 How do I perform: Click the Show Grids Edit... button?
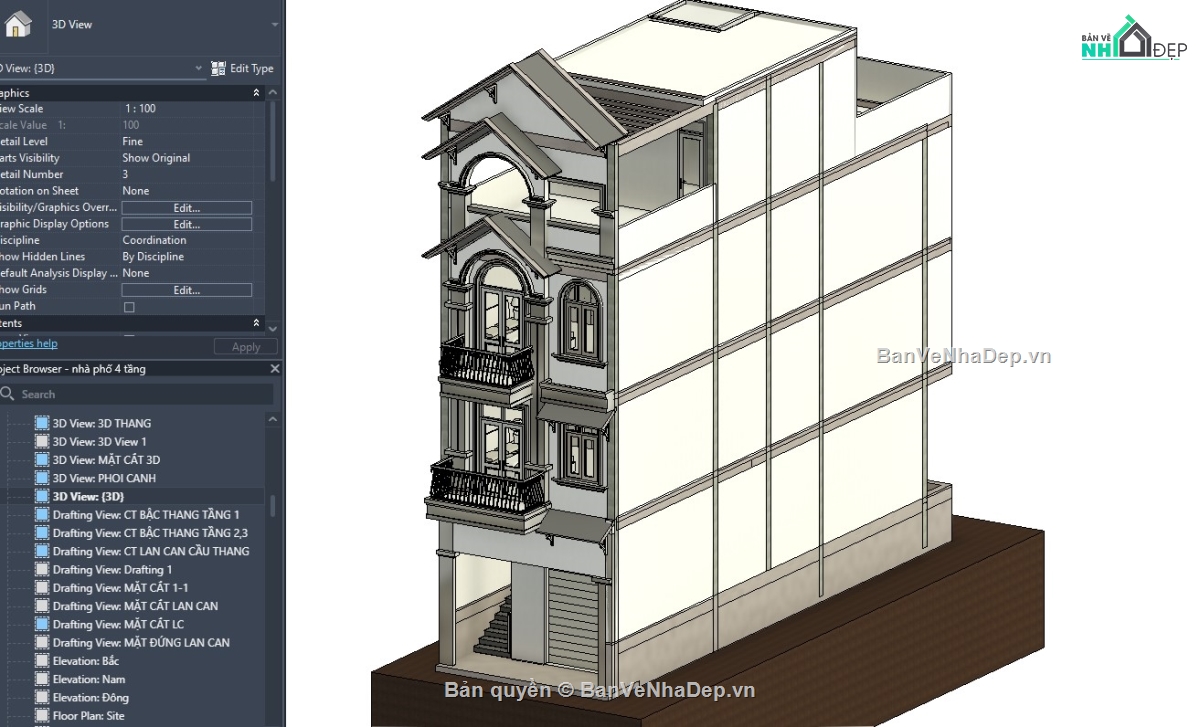click(187, 290)
